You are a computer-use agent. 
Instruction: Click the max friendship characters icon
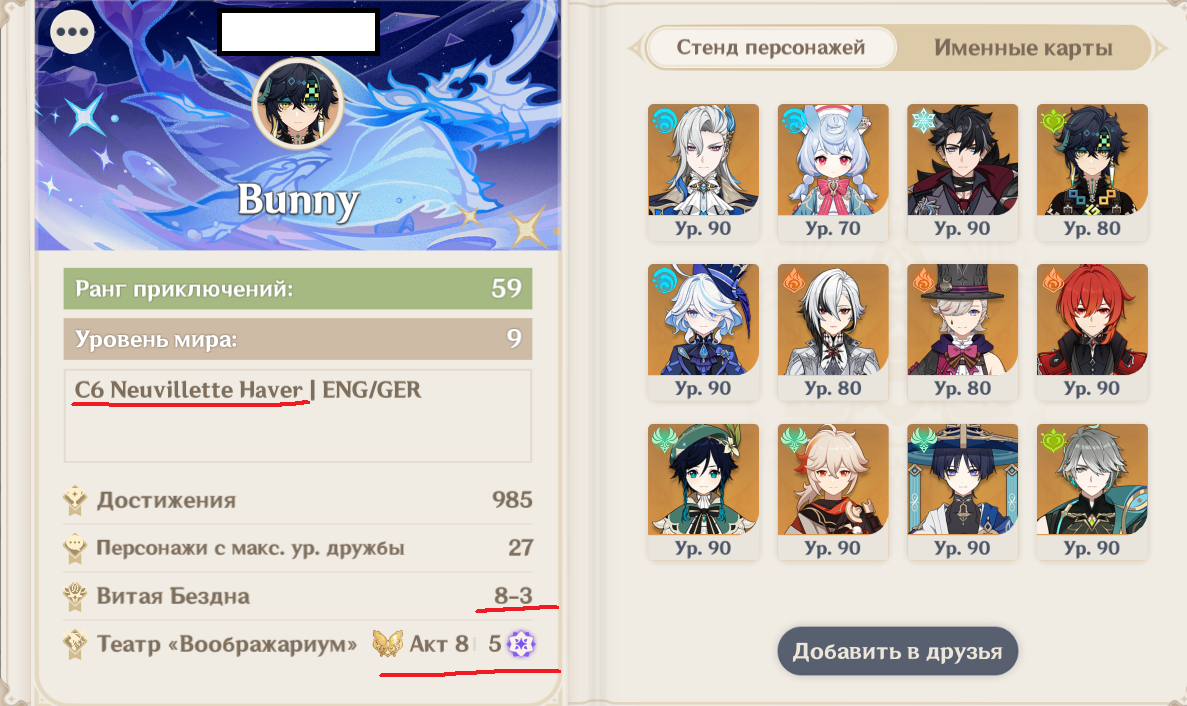[75, 548]
